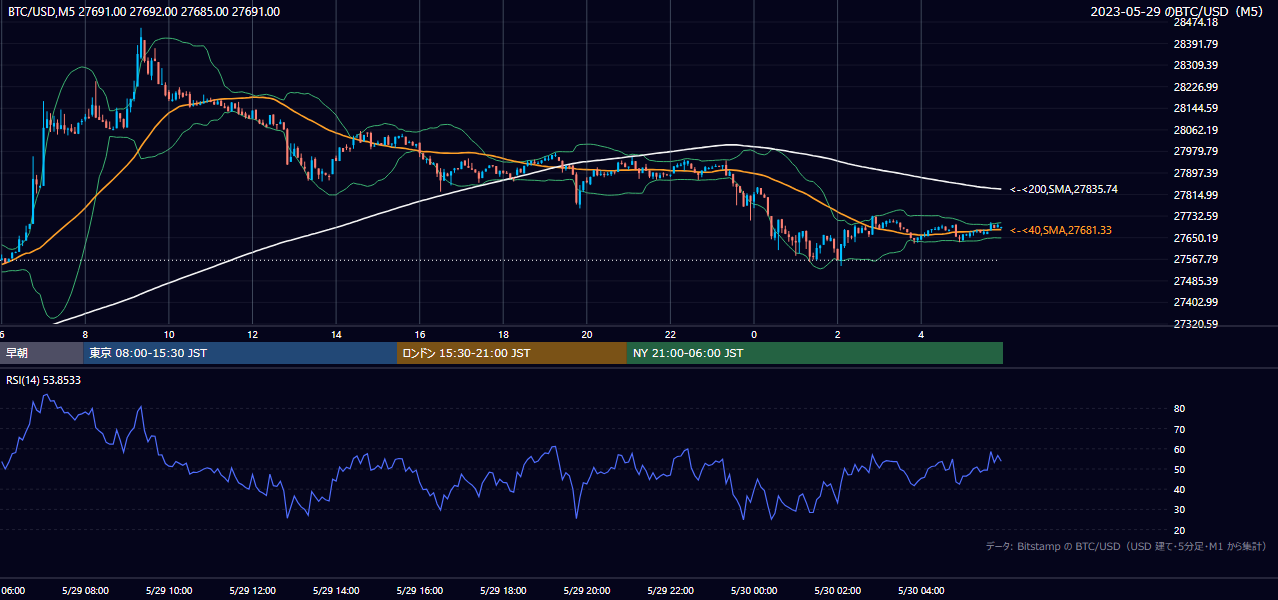Click the 5/29 14:00 time label

pos(336,591)
